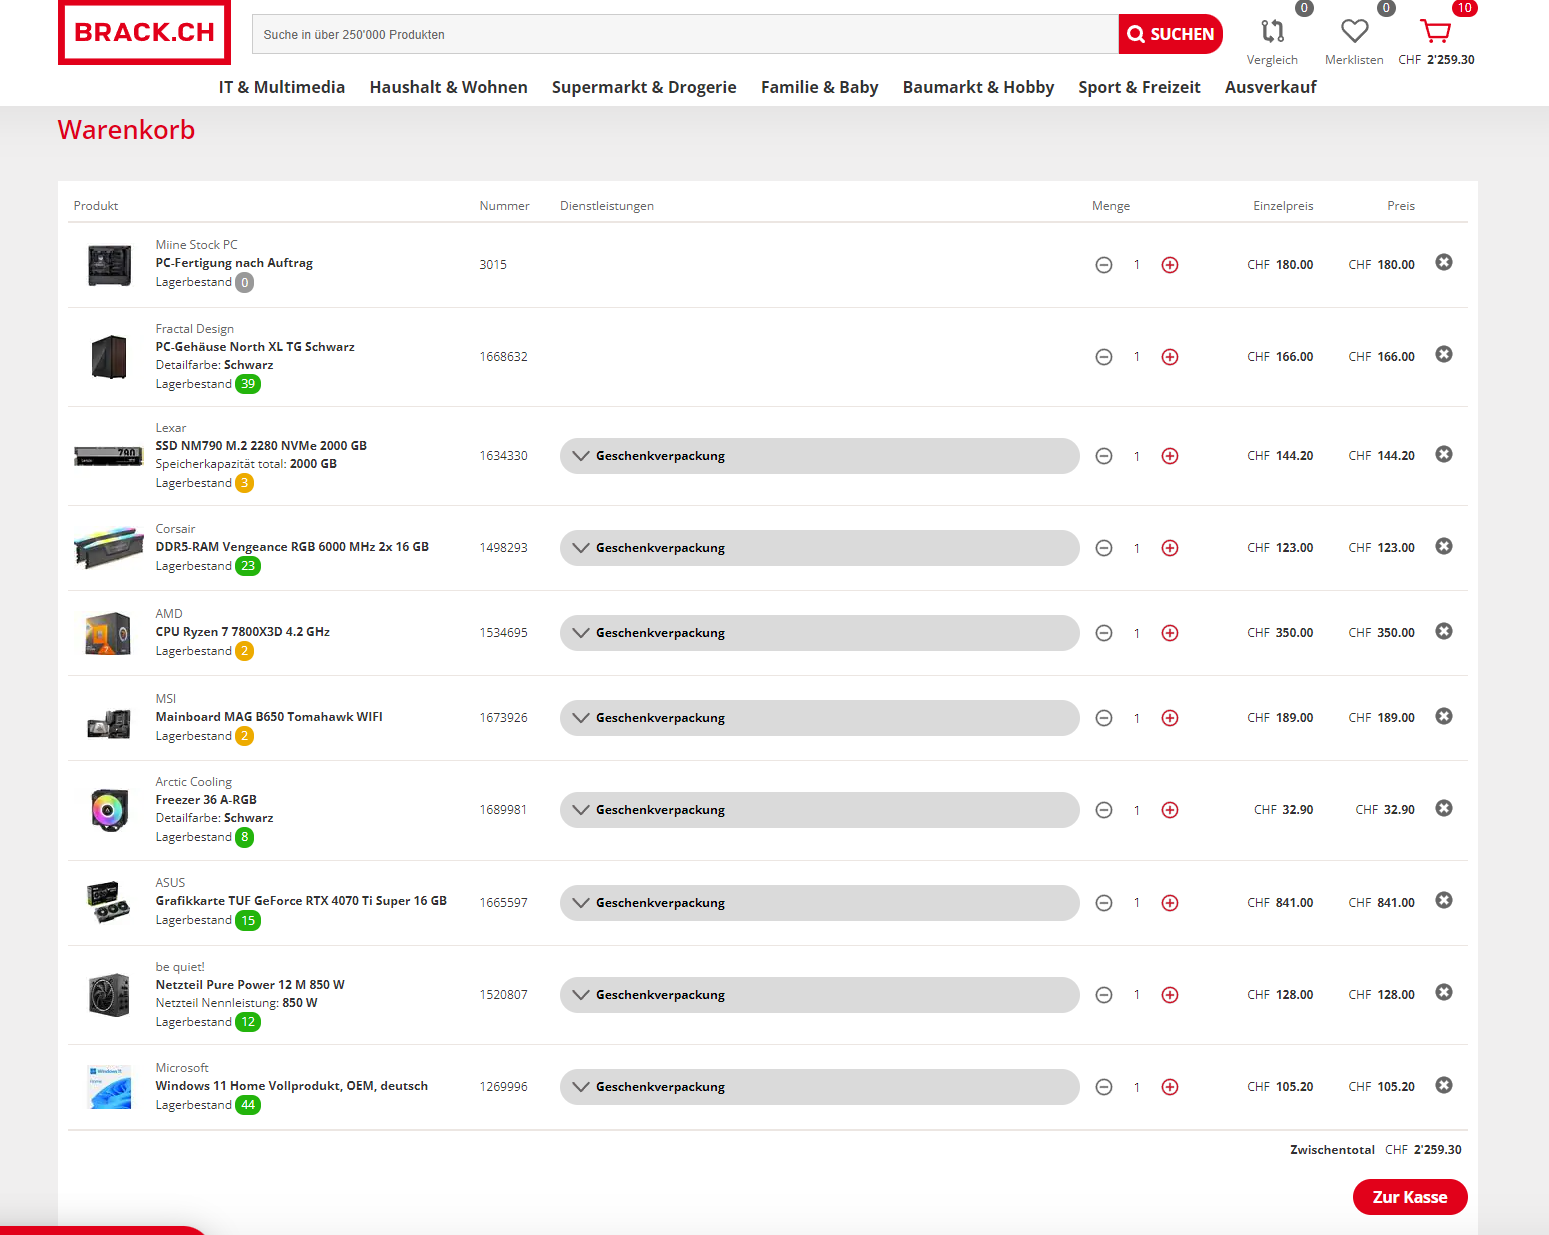Screen dimensions: 1549x1235
Task: Click the SUCHEN search button
Action: pyautogui.click(x=1170, y=34)
